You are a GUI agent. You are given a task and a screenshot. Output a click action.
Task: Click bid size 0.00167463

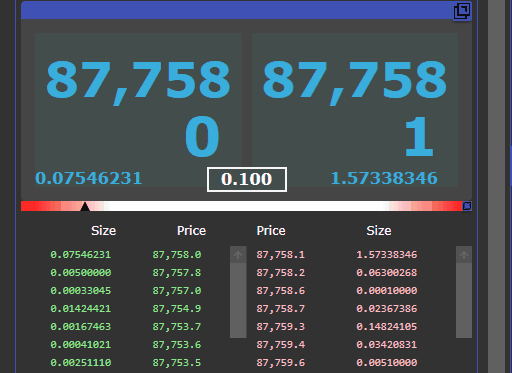[x=81, y=327]
